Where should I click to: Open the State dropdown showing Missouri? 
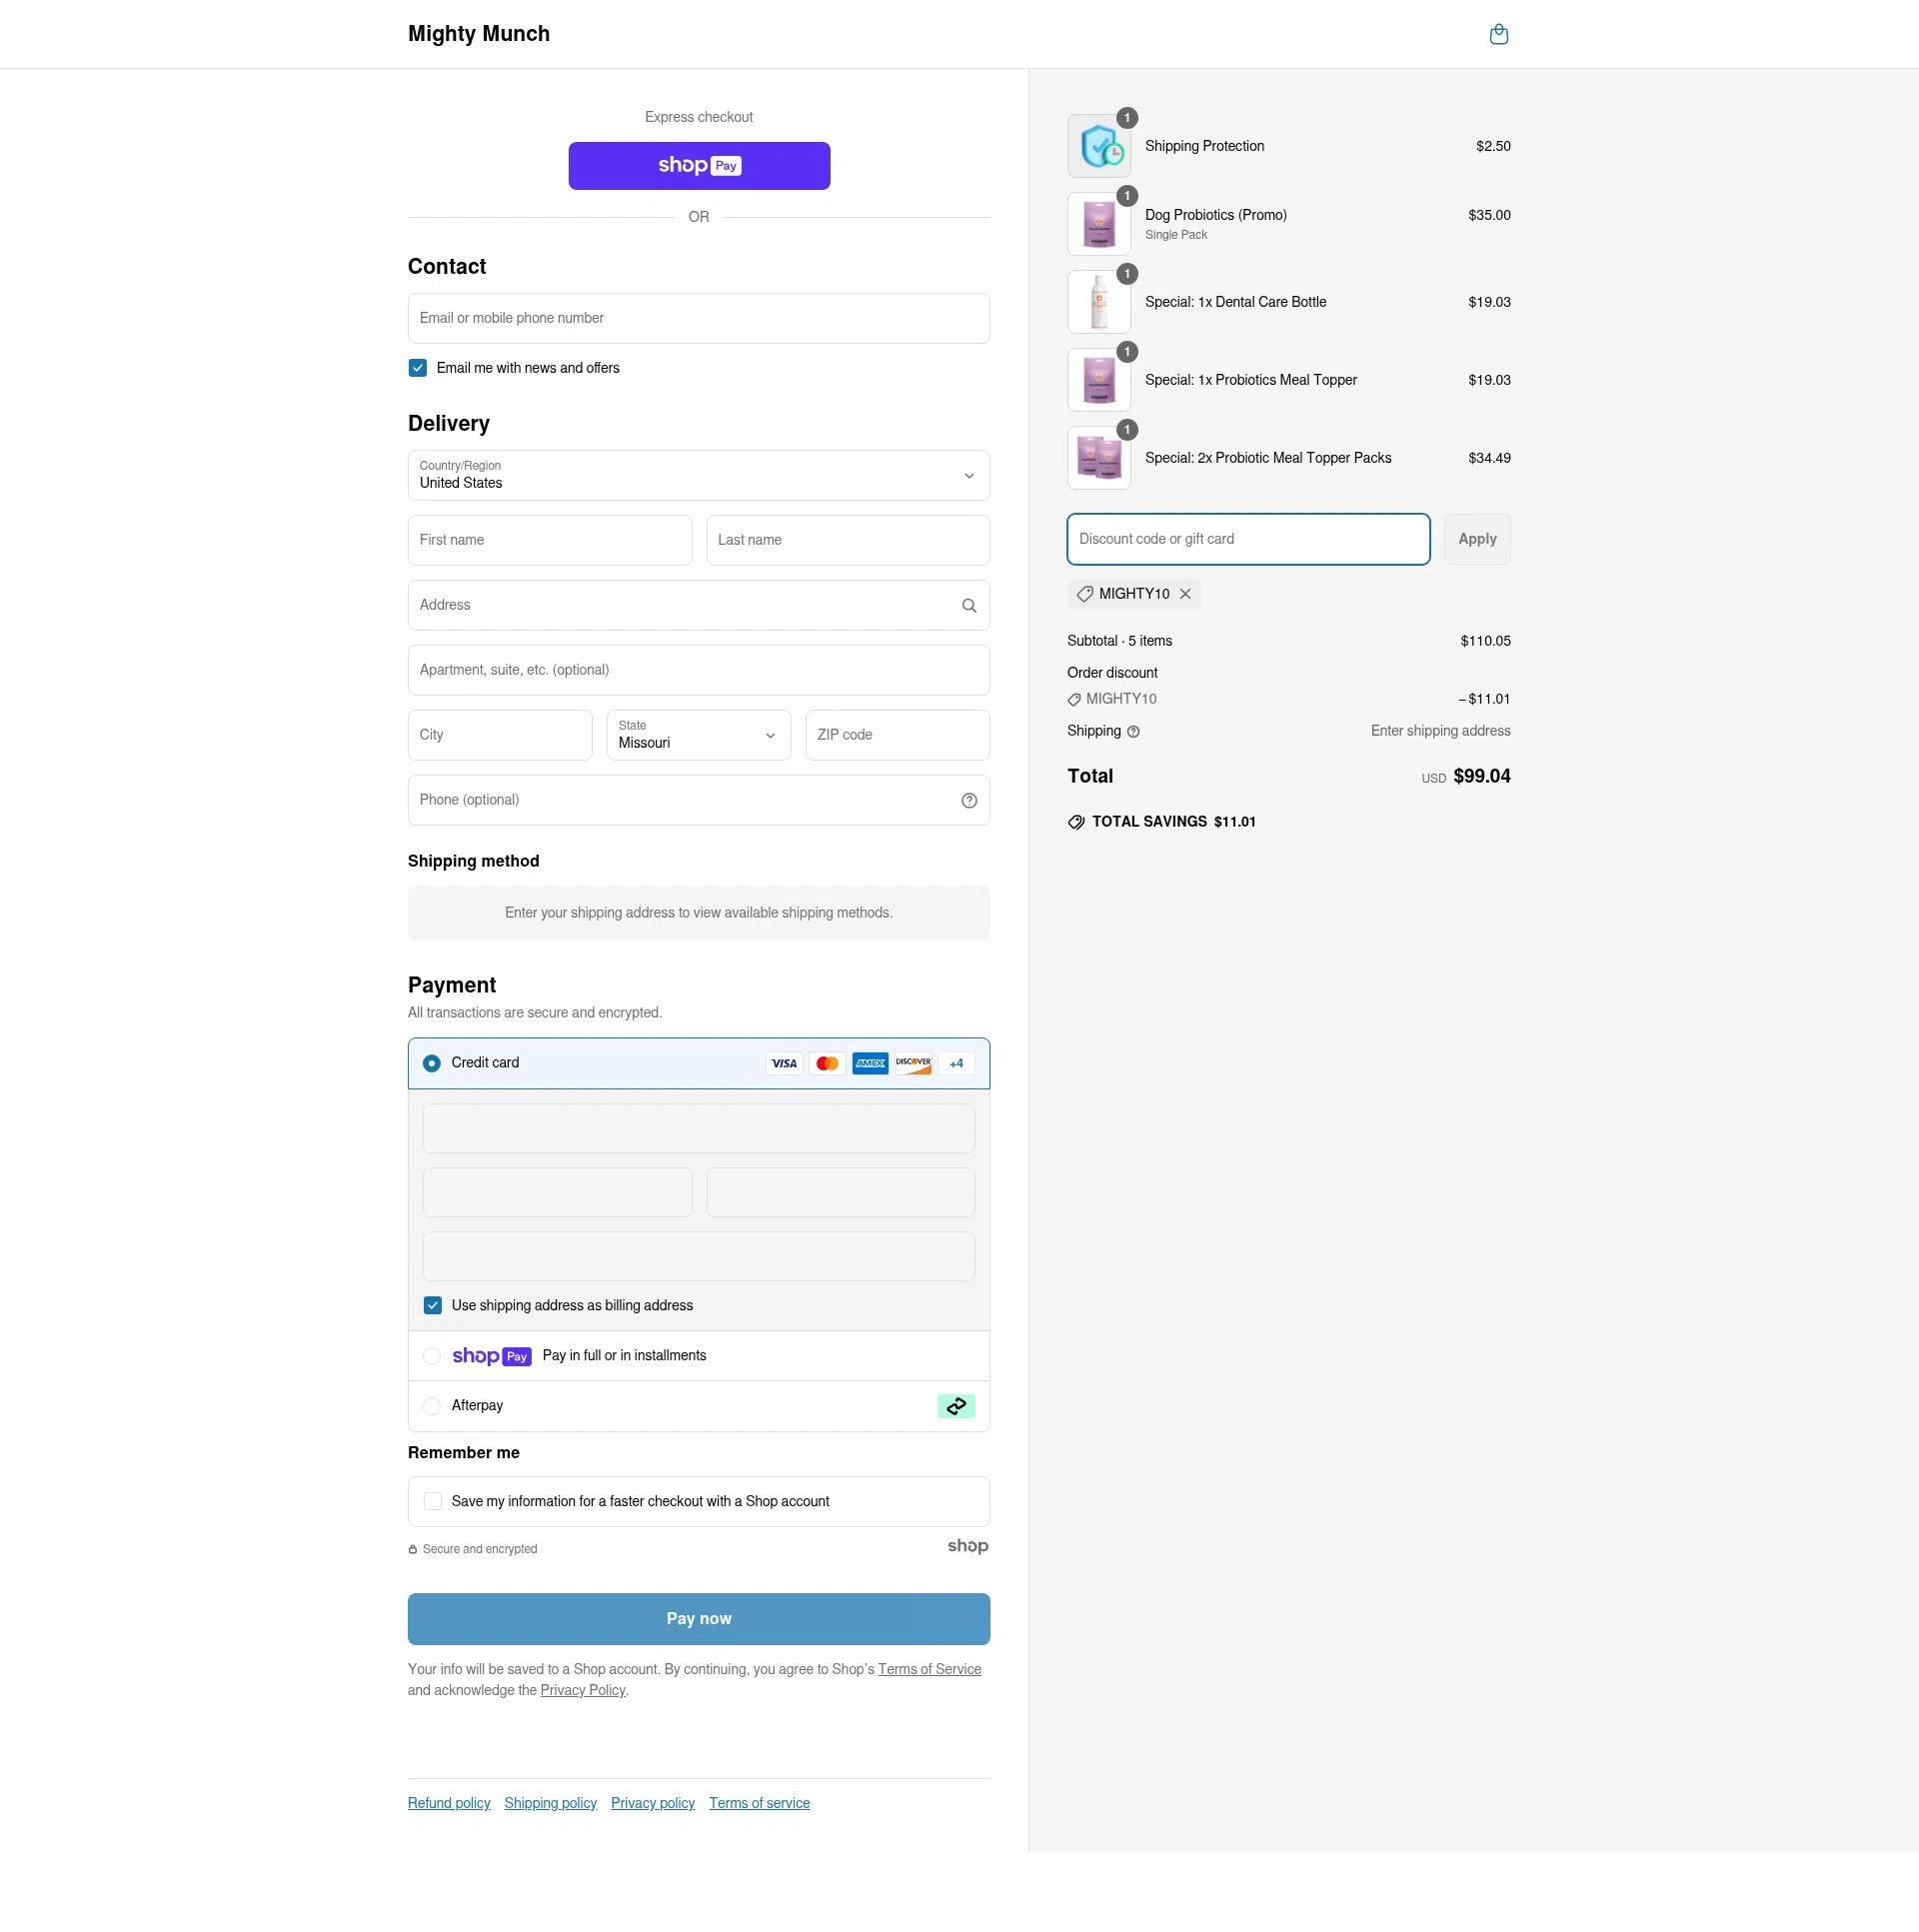[698, 735]
